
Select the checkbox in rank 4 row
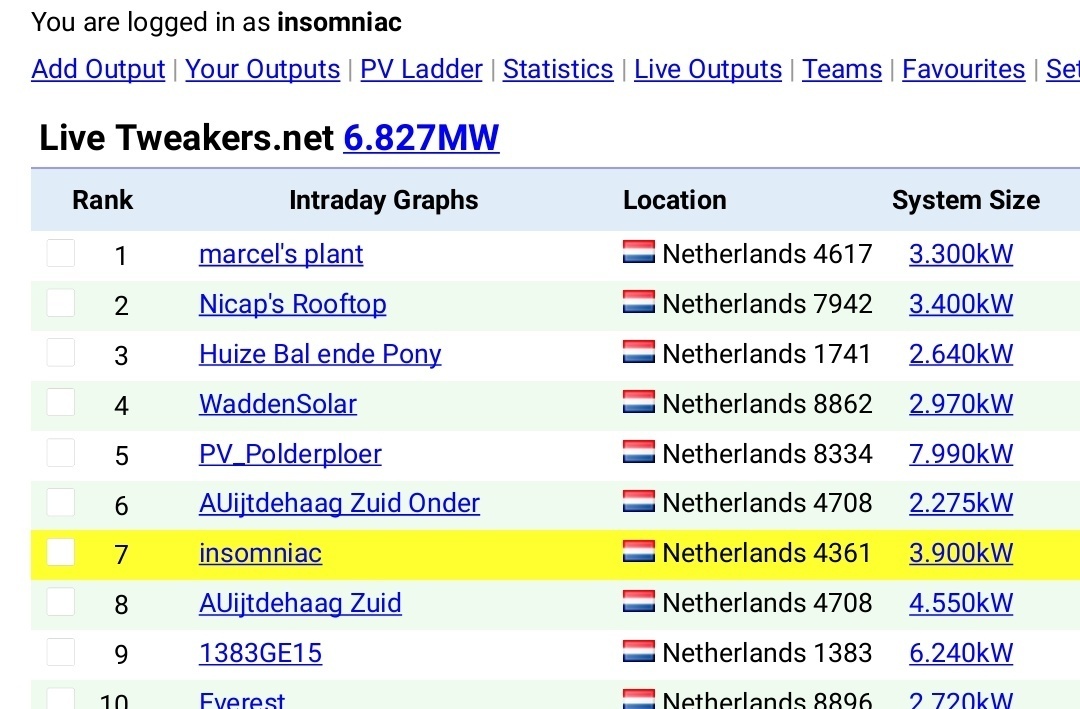click(61, 403)
